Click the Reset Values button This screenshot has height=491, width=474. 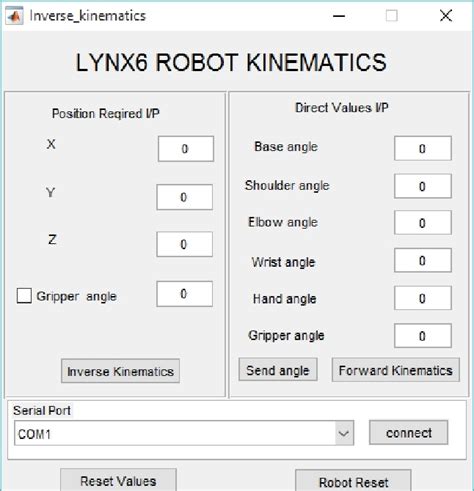[x=118, y=481]
